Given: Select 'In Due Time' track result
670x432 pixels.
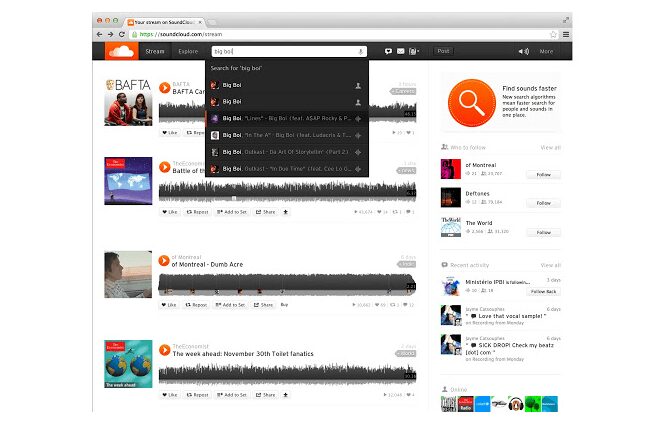Looking at the screenshot, I should click(x=287, y=169).
